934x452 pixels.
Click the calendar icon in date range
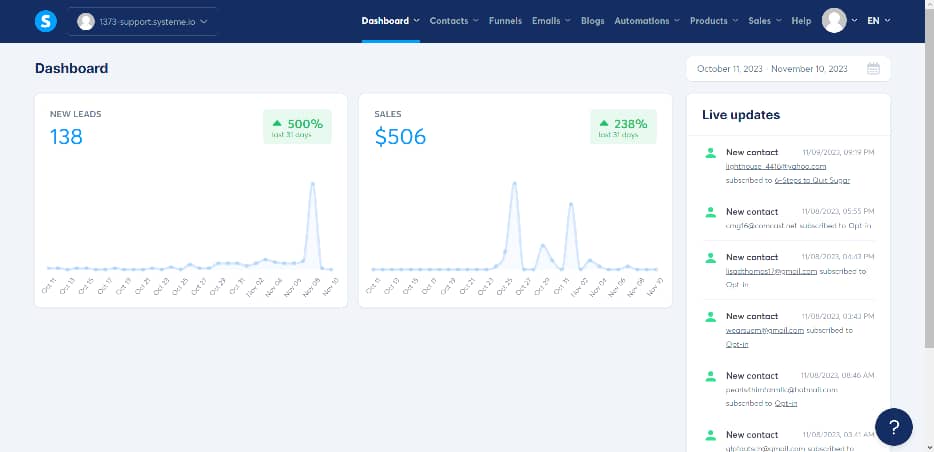point(873,69)
